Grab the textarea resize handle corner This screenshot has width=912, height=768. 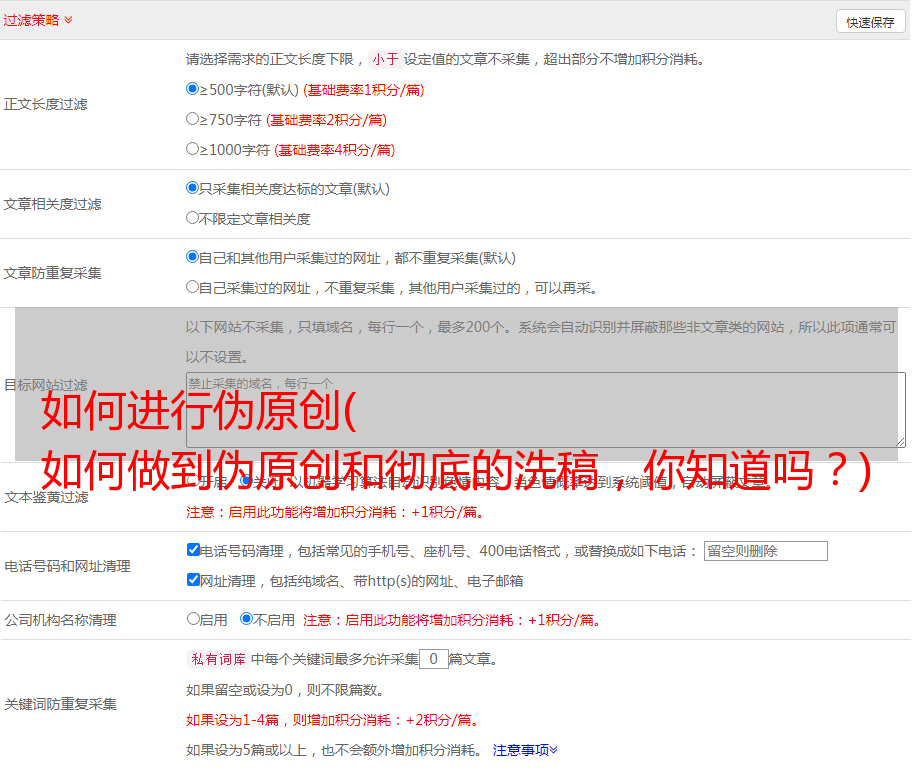tap(900, 442)
